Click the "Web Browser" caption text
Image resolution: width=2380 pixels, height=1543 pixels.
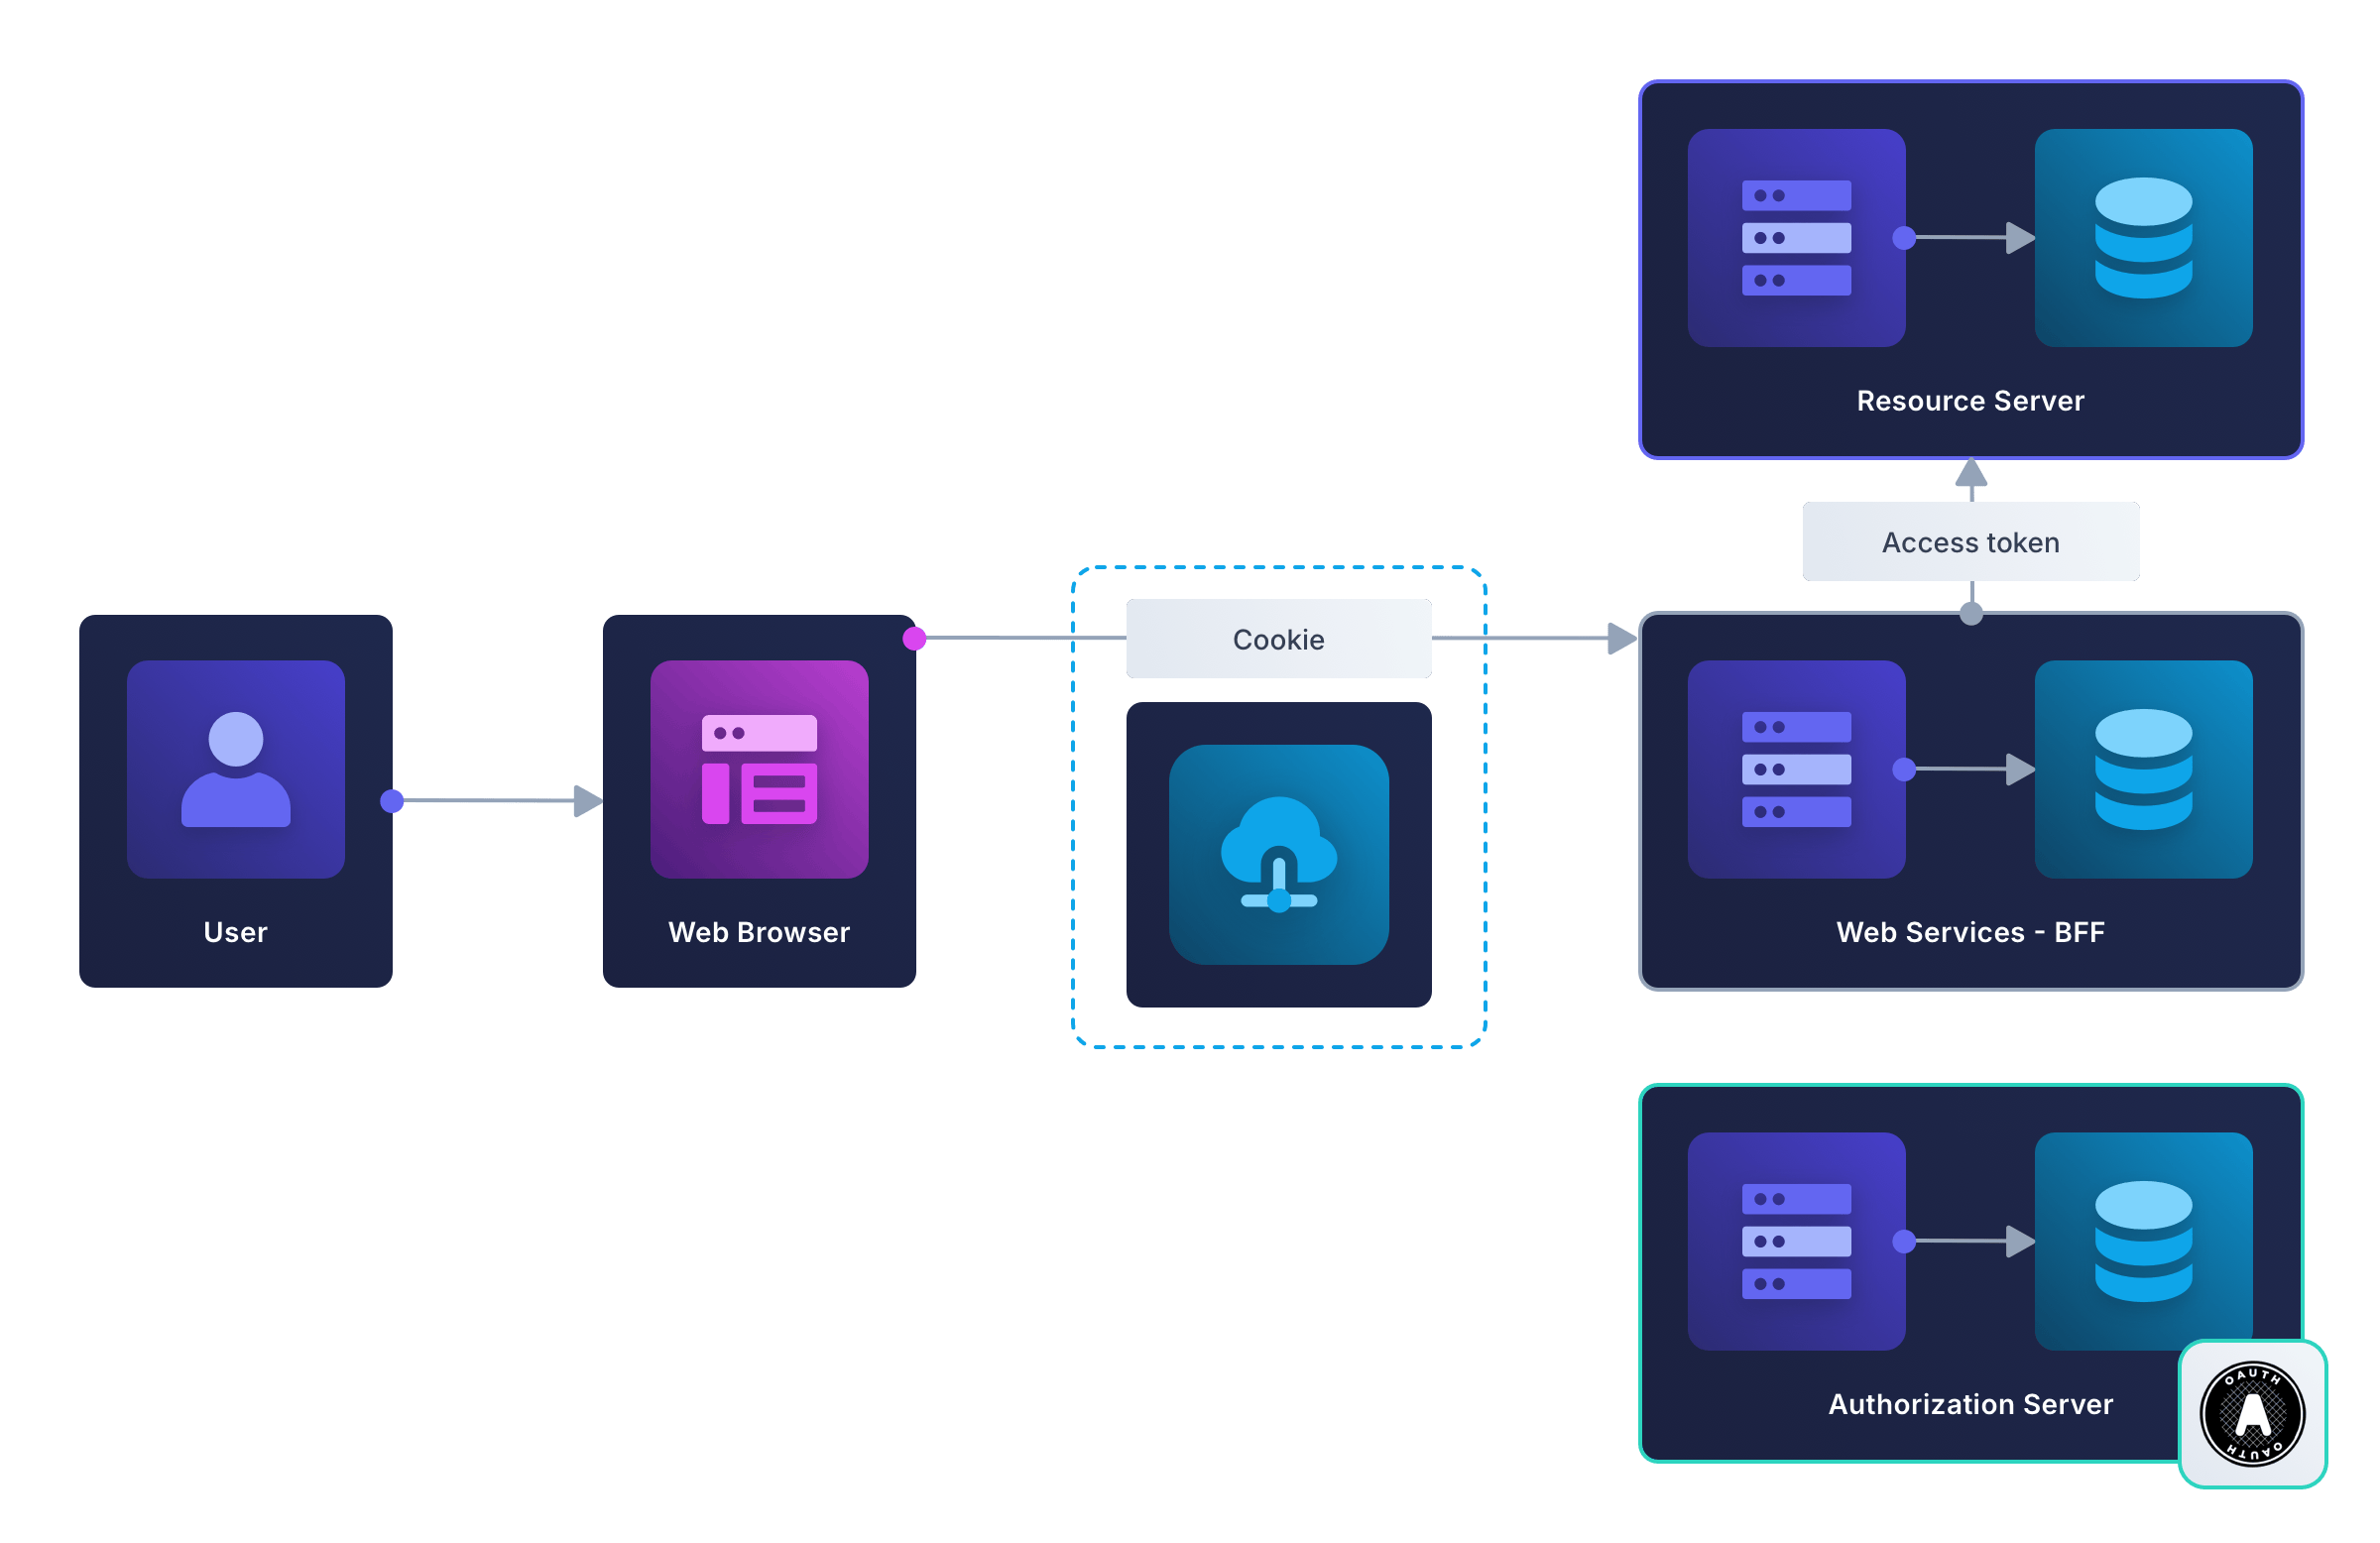point(759,932)
